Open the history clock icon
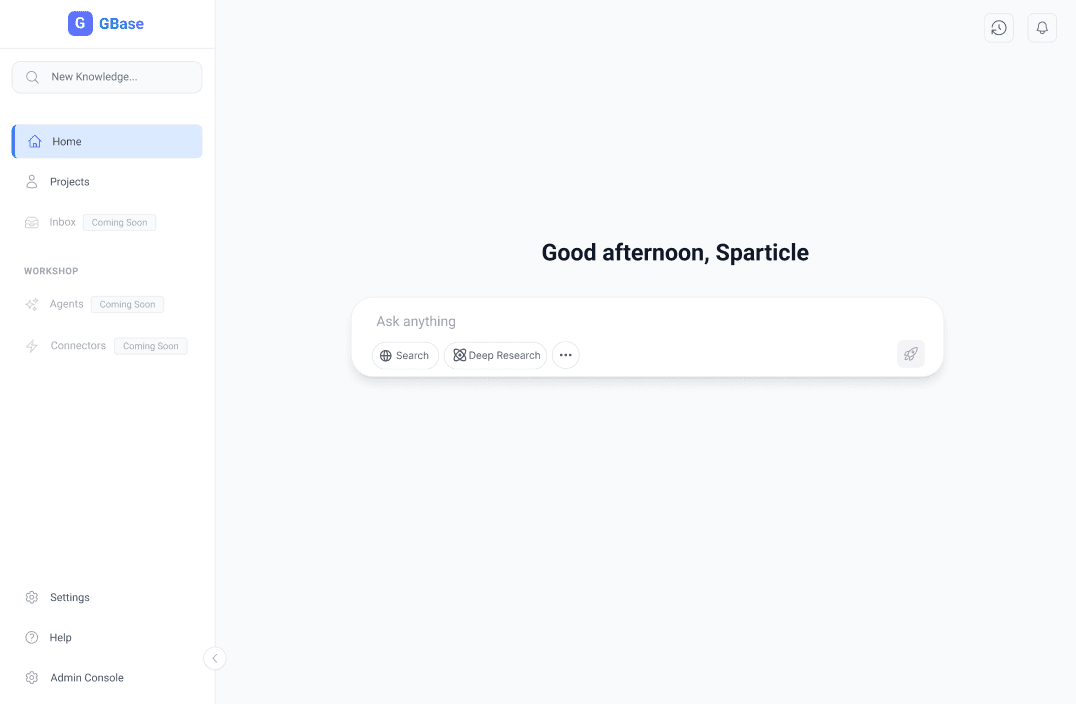Screen dimensions: 1076x704 (999, 28)
